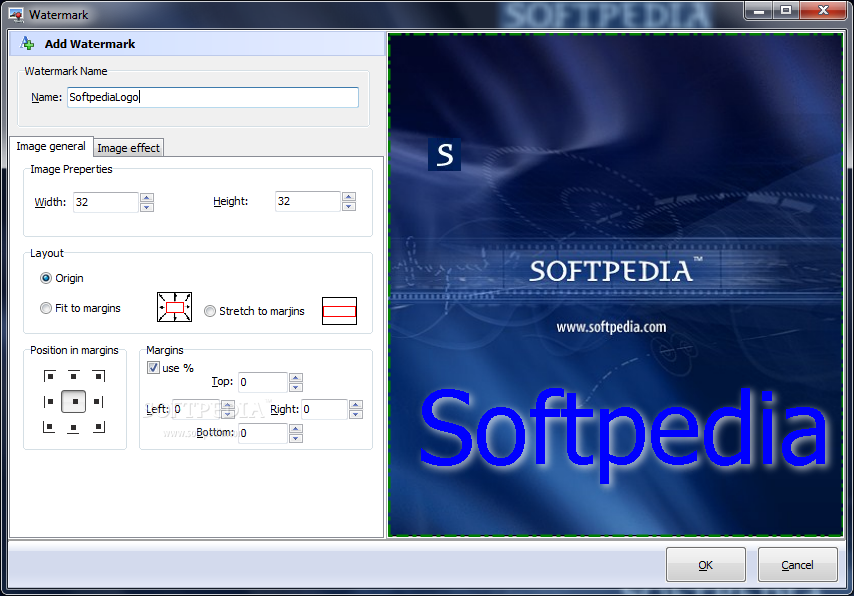Image resolution: width=854 pixels, height=596 pixels.
Task: Increase the Left margin value
Action: tap(228, 405)
